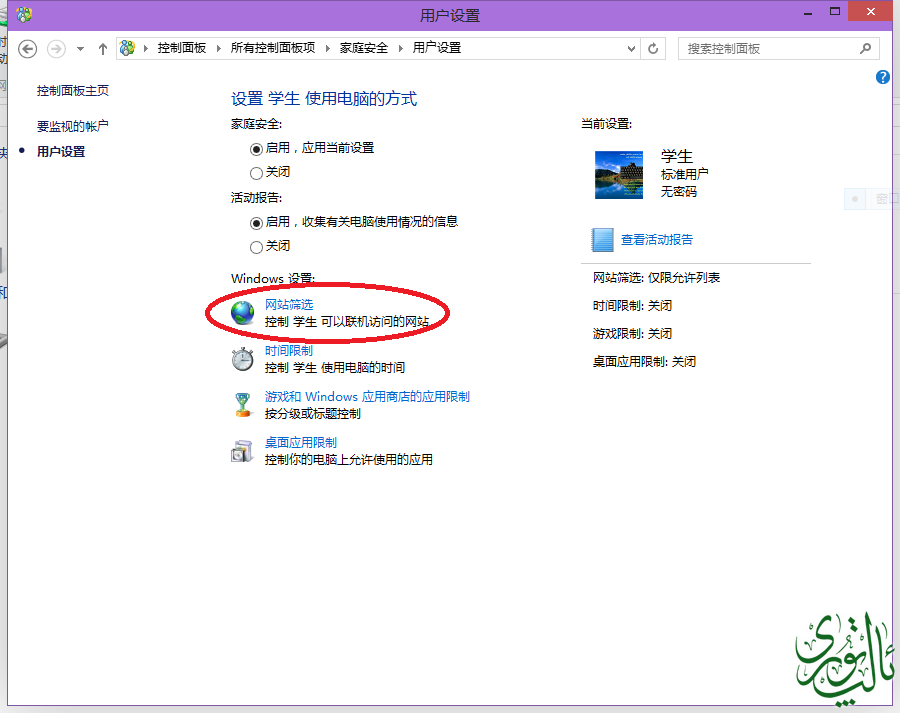
Task: Click the 游戏限制: 关闭 status text
Action: [633, 334]
